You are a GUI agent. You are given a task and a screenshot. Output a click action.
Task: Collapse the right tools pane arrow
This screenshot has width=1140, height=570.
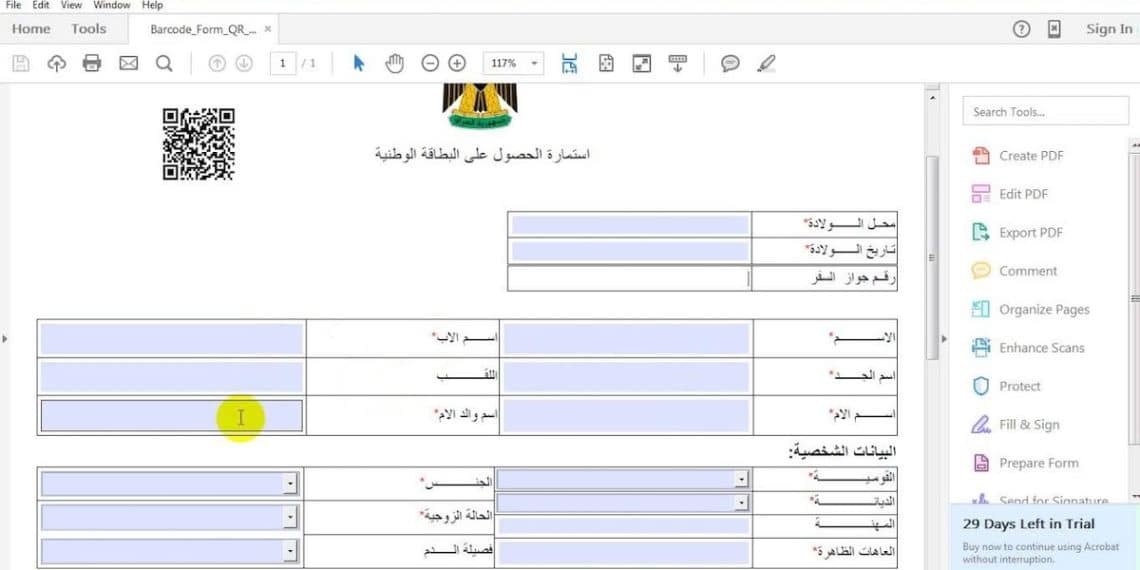(x=944, y=339)
